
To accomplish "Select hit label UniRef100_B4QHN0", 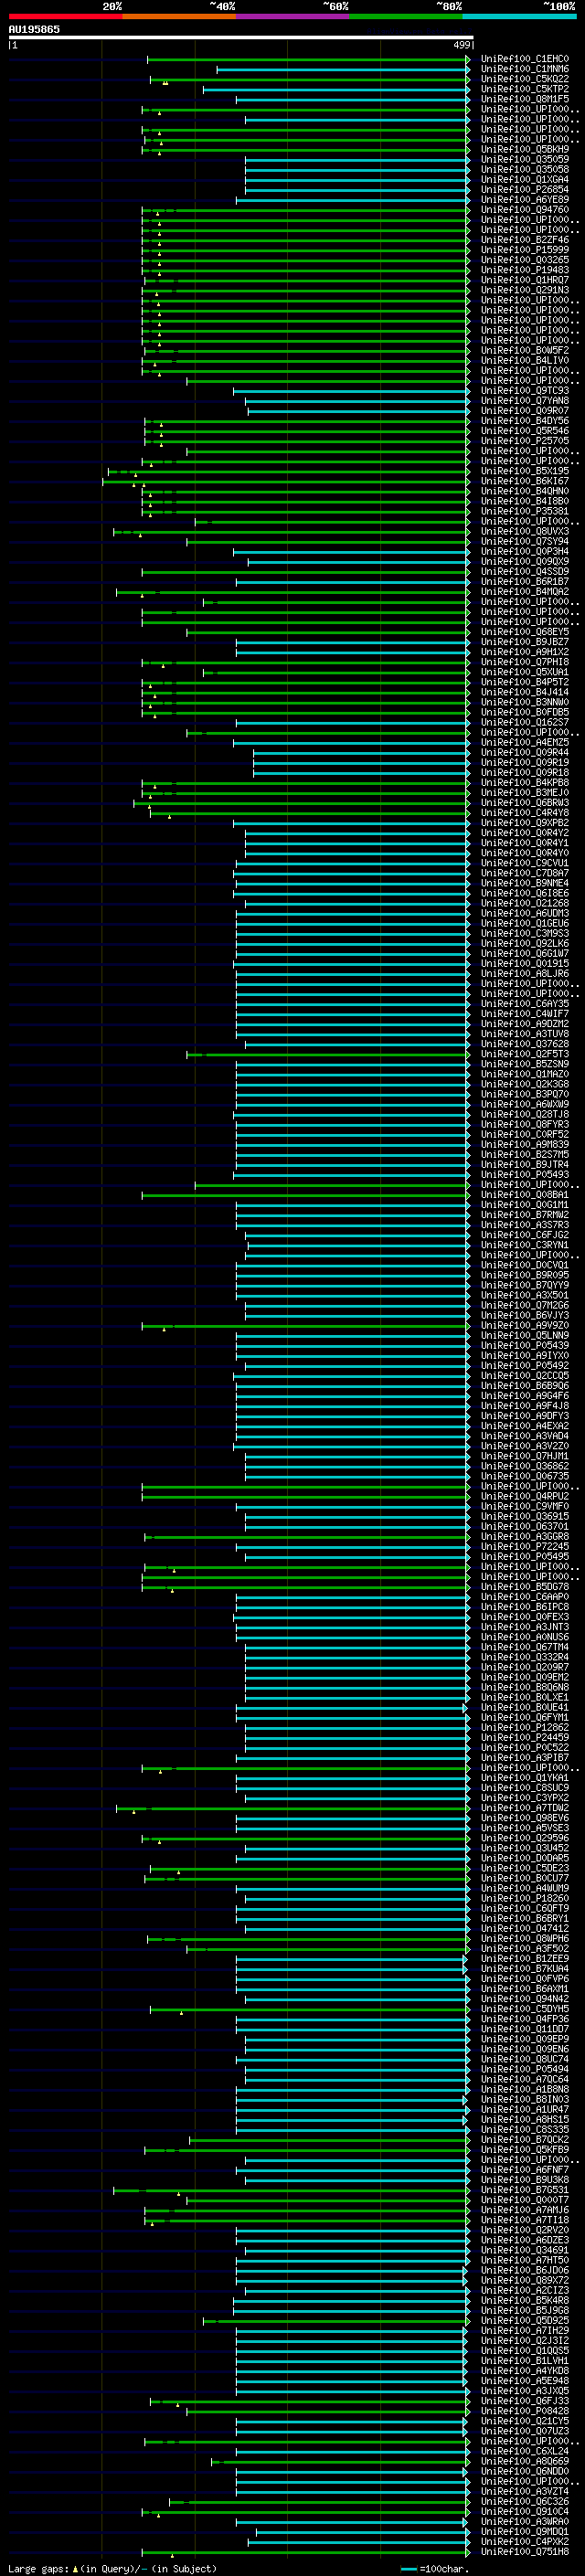I will [524, 491].
